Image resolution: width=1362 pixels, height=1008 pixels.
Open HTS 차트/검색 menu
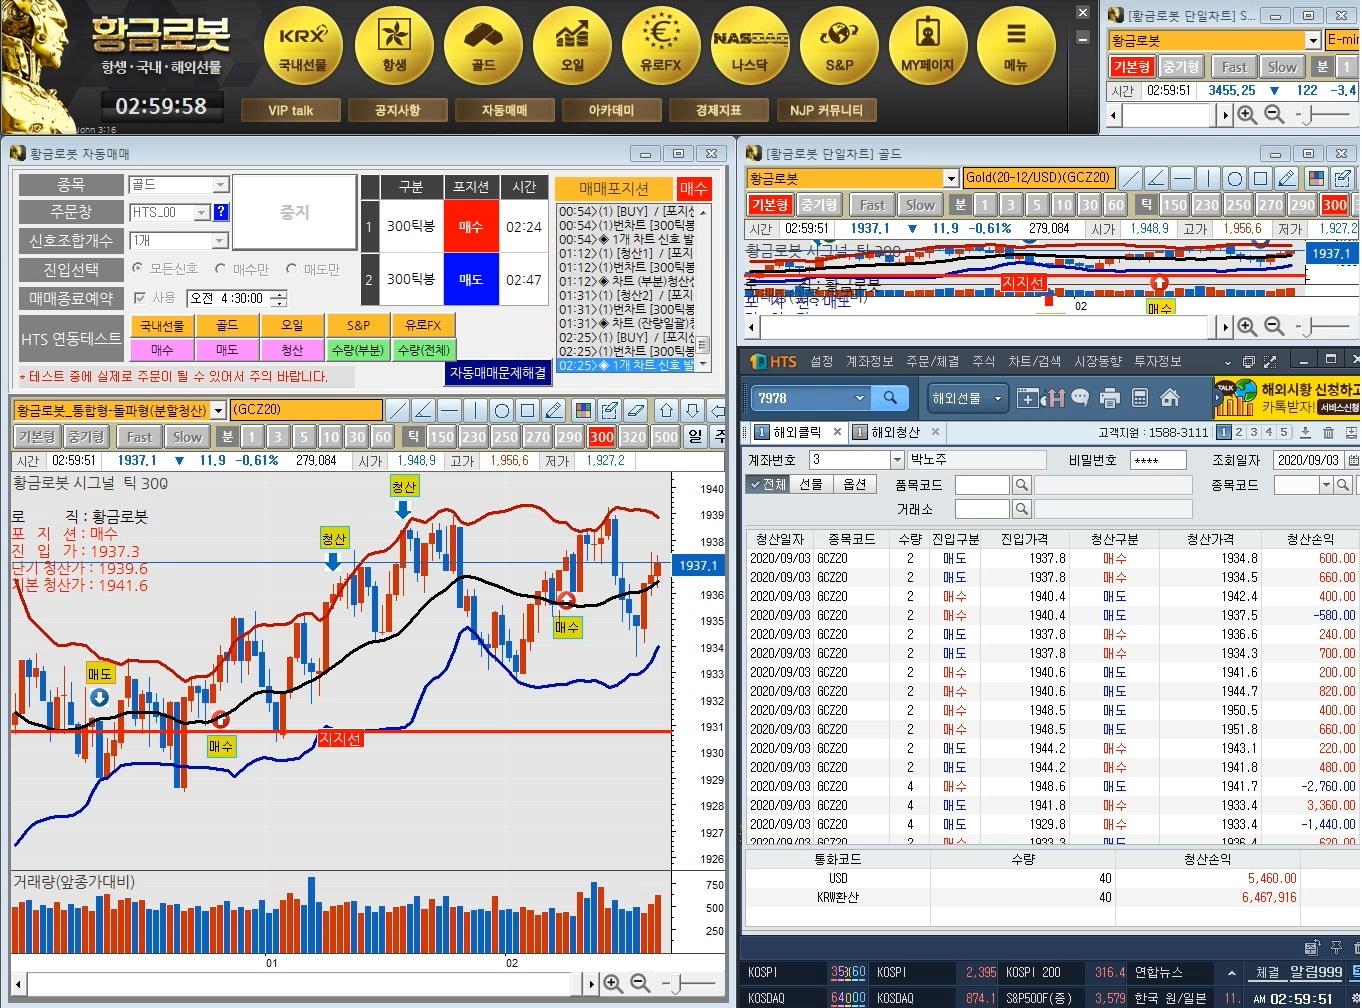pos(1034,361)
